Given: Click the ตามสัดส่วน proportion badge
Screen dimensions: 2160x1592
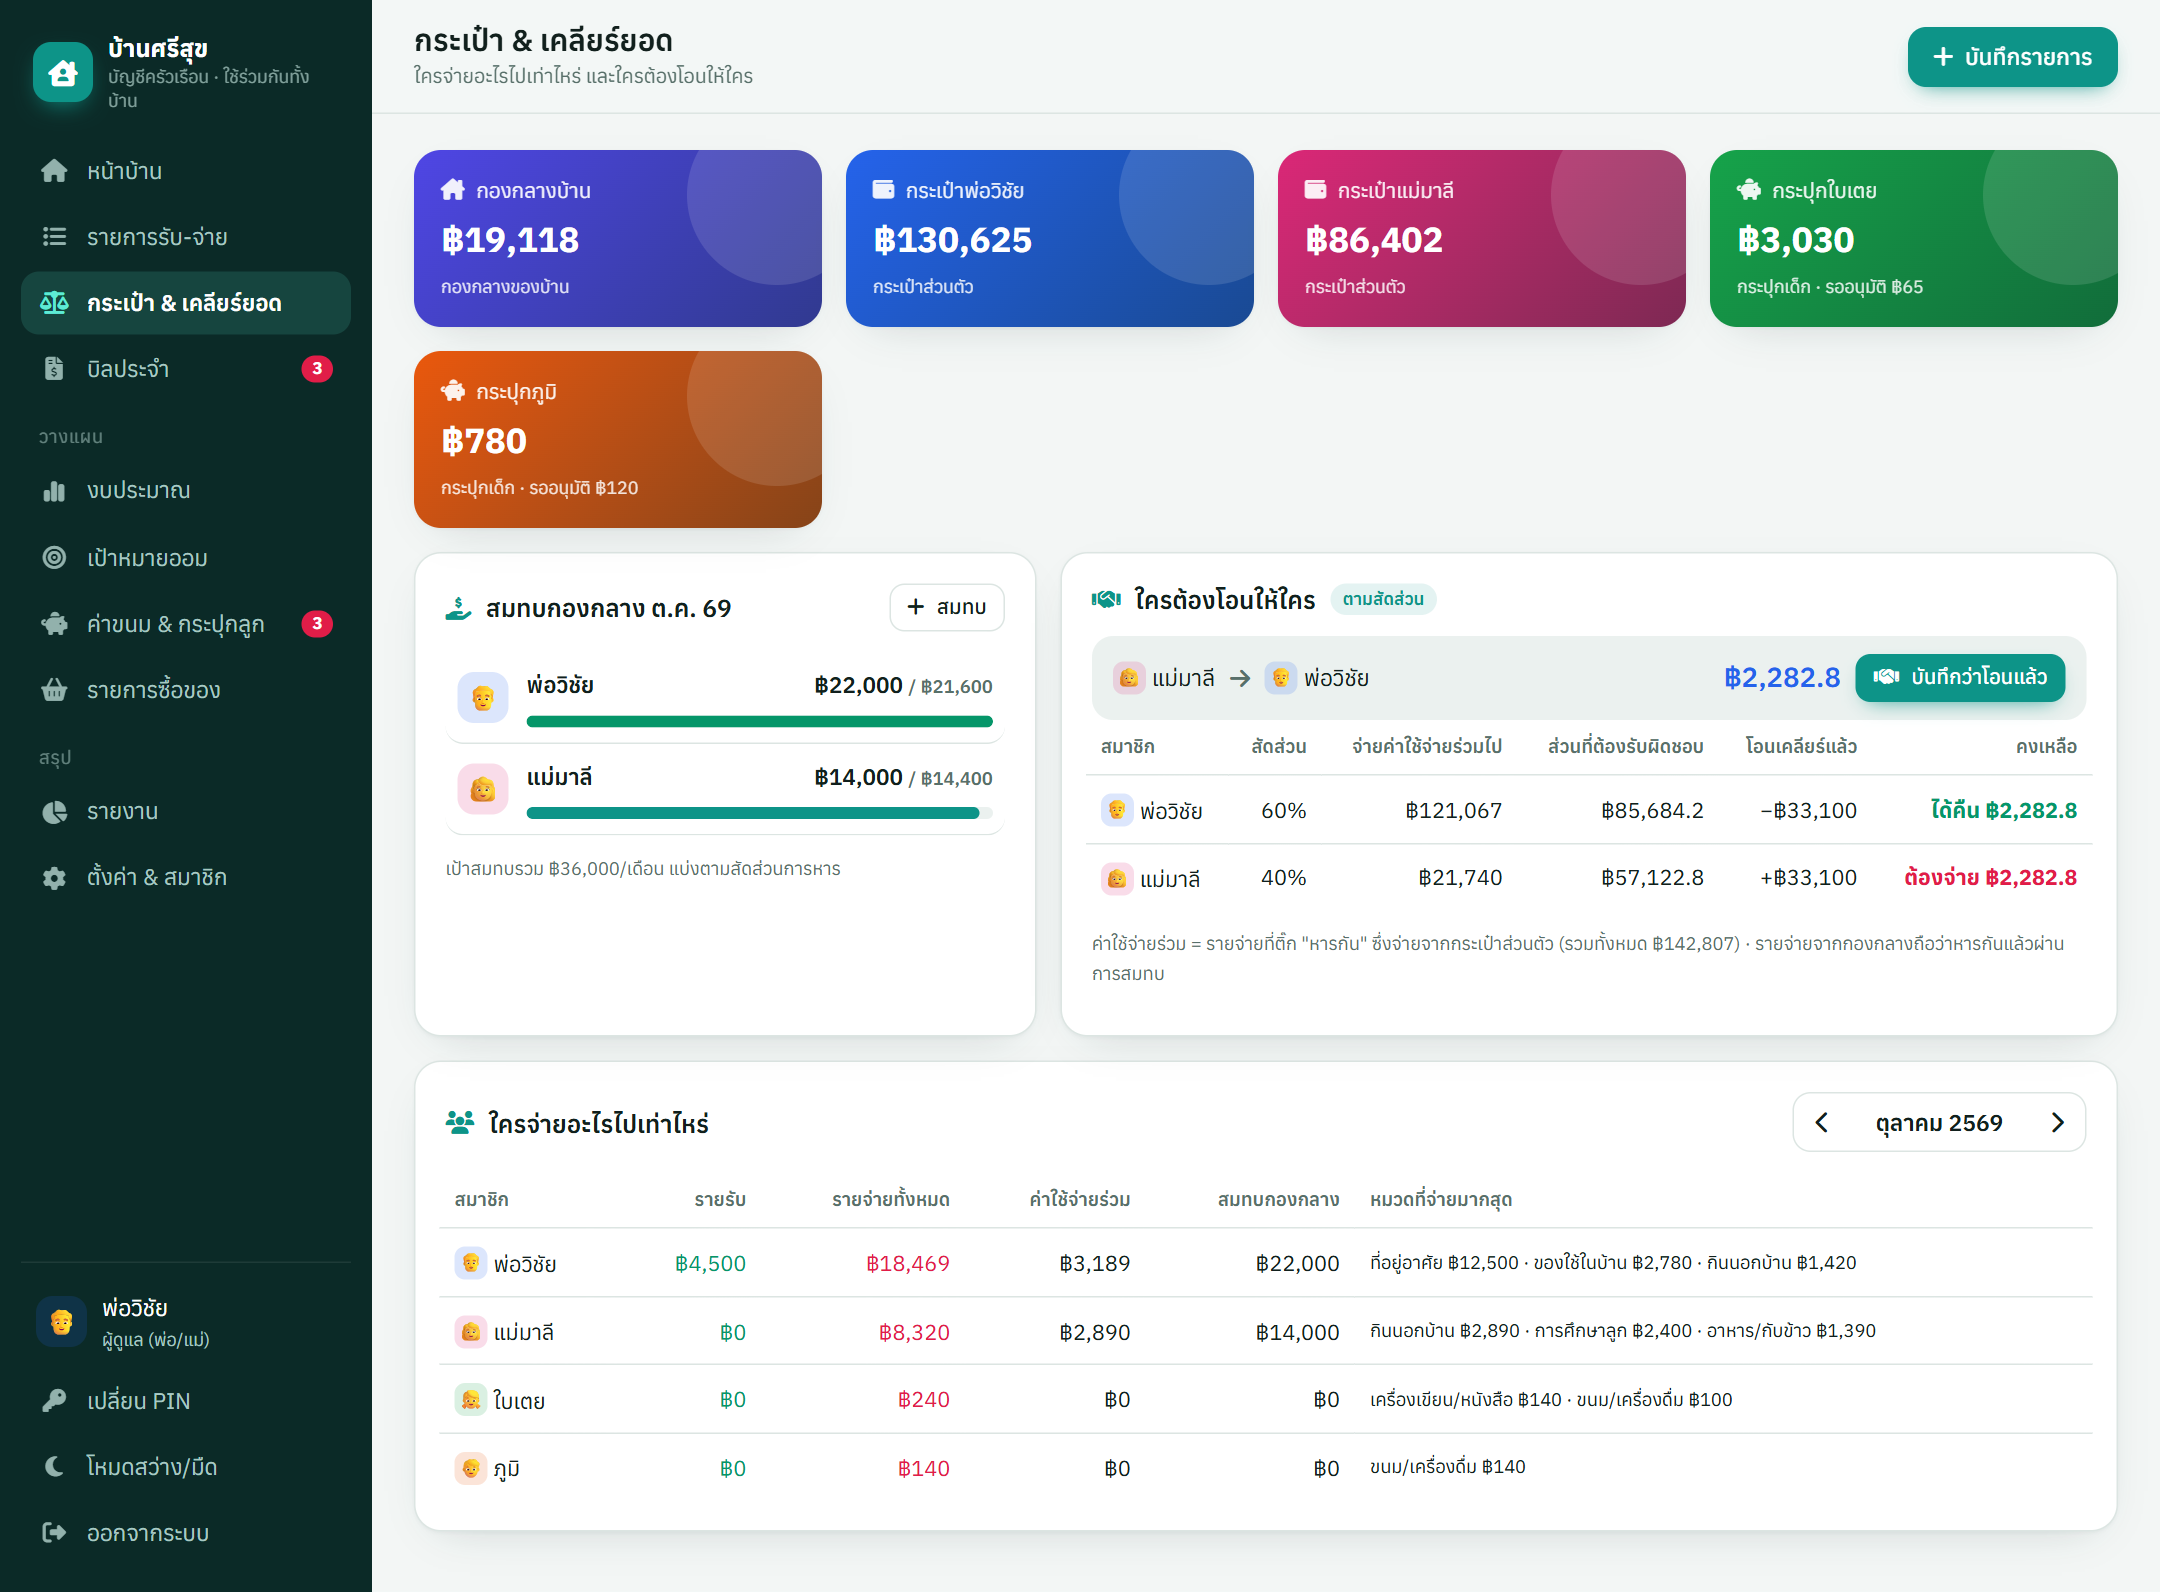Looking at the screenshot, I should point(1383,599).
